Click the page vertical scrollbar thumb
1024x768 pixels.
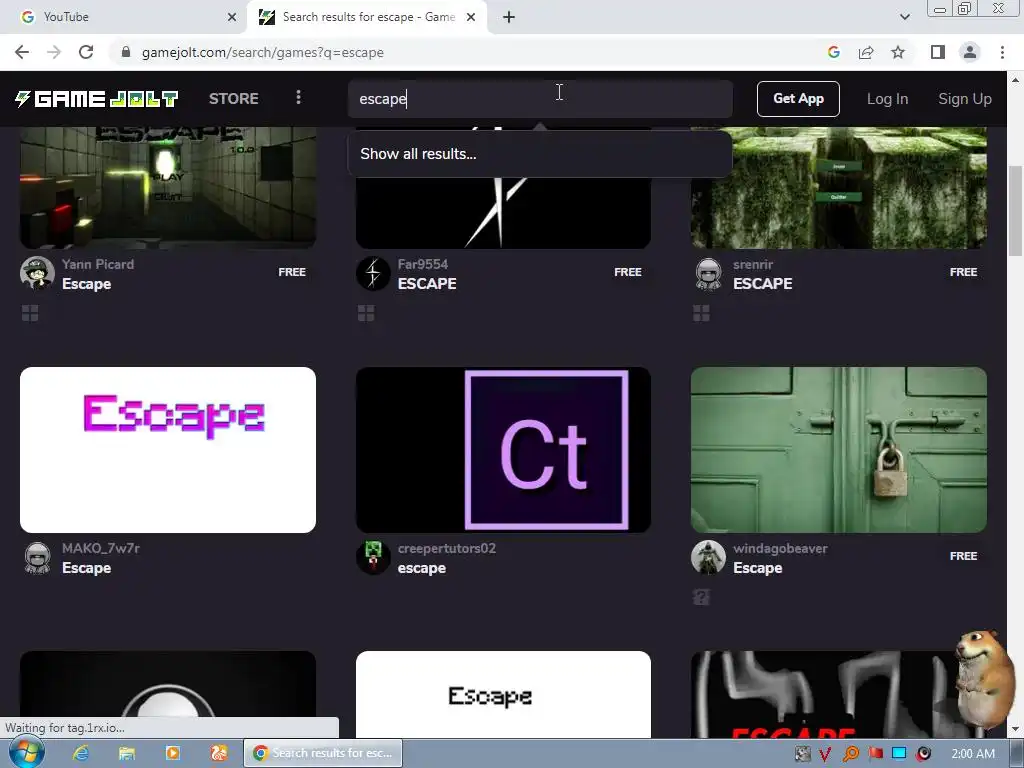[1015, 211]
